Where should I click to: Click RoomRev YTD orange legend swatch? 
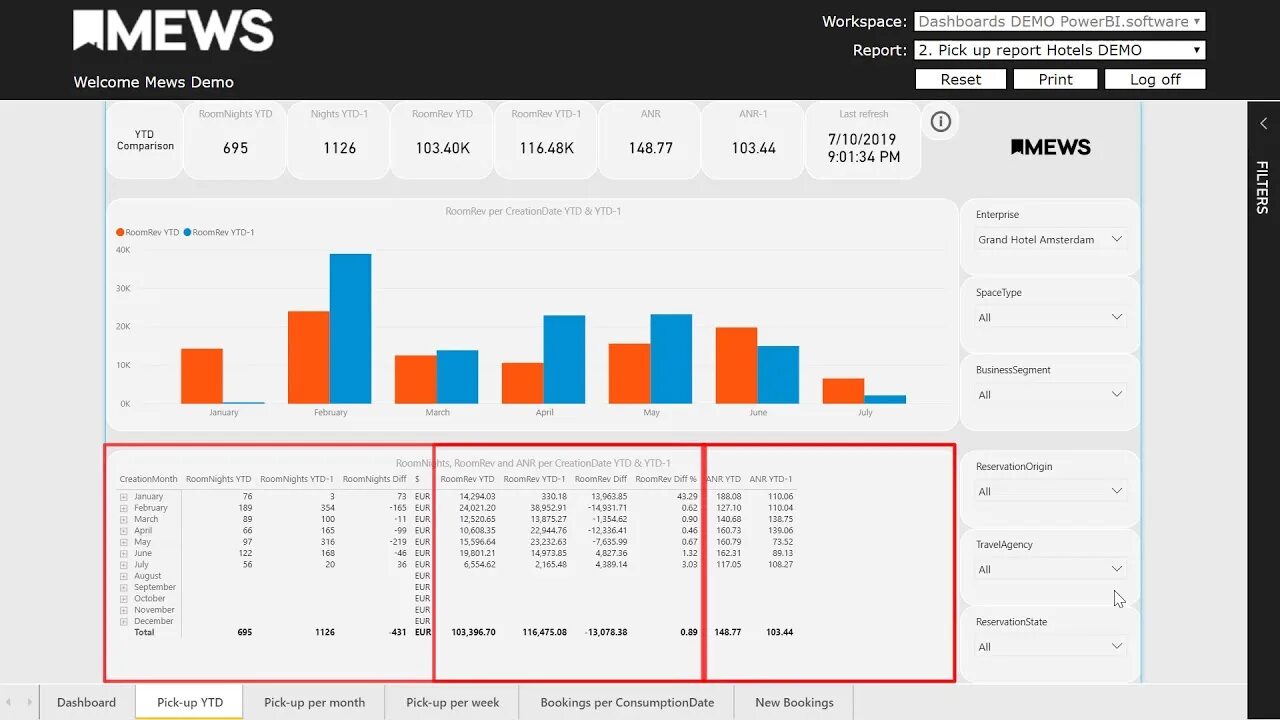pyautogui.click(x=120, y=232)
